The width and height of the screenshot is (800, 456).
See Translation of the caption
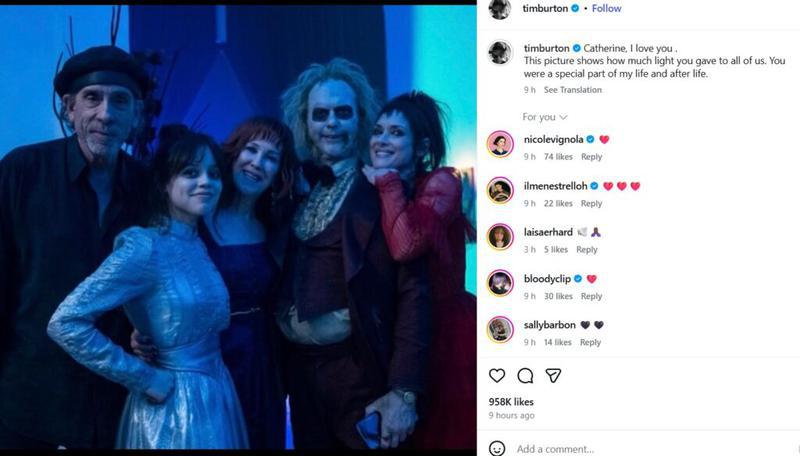(x=572, y=90)
